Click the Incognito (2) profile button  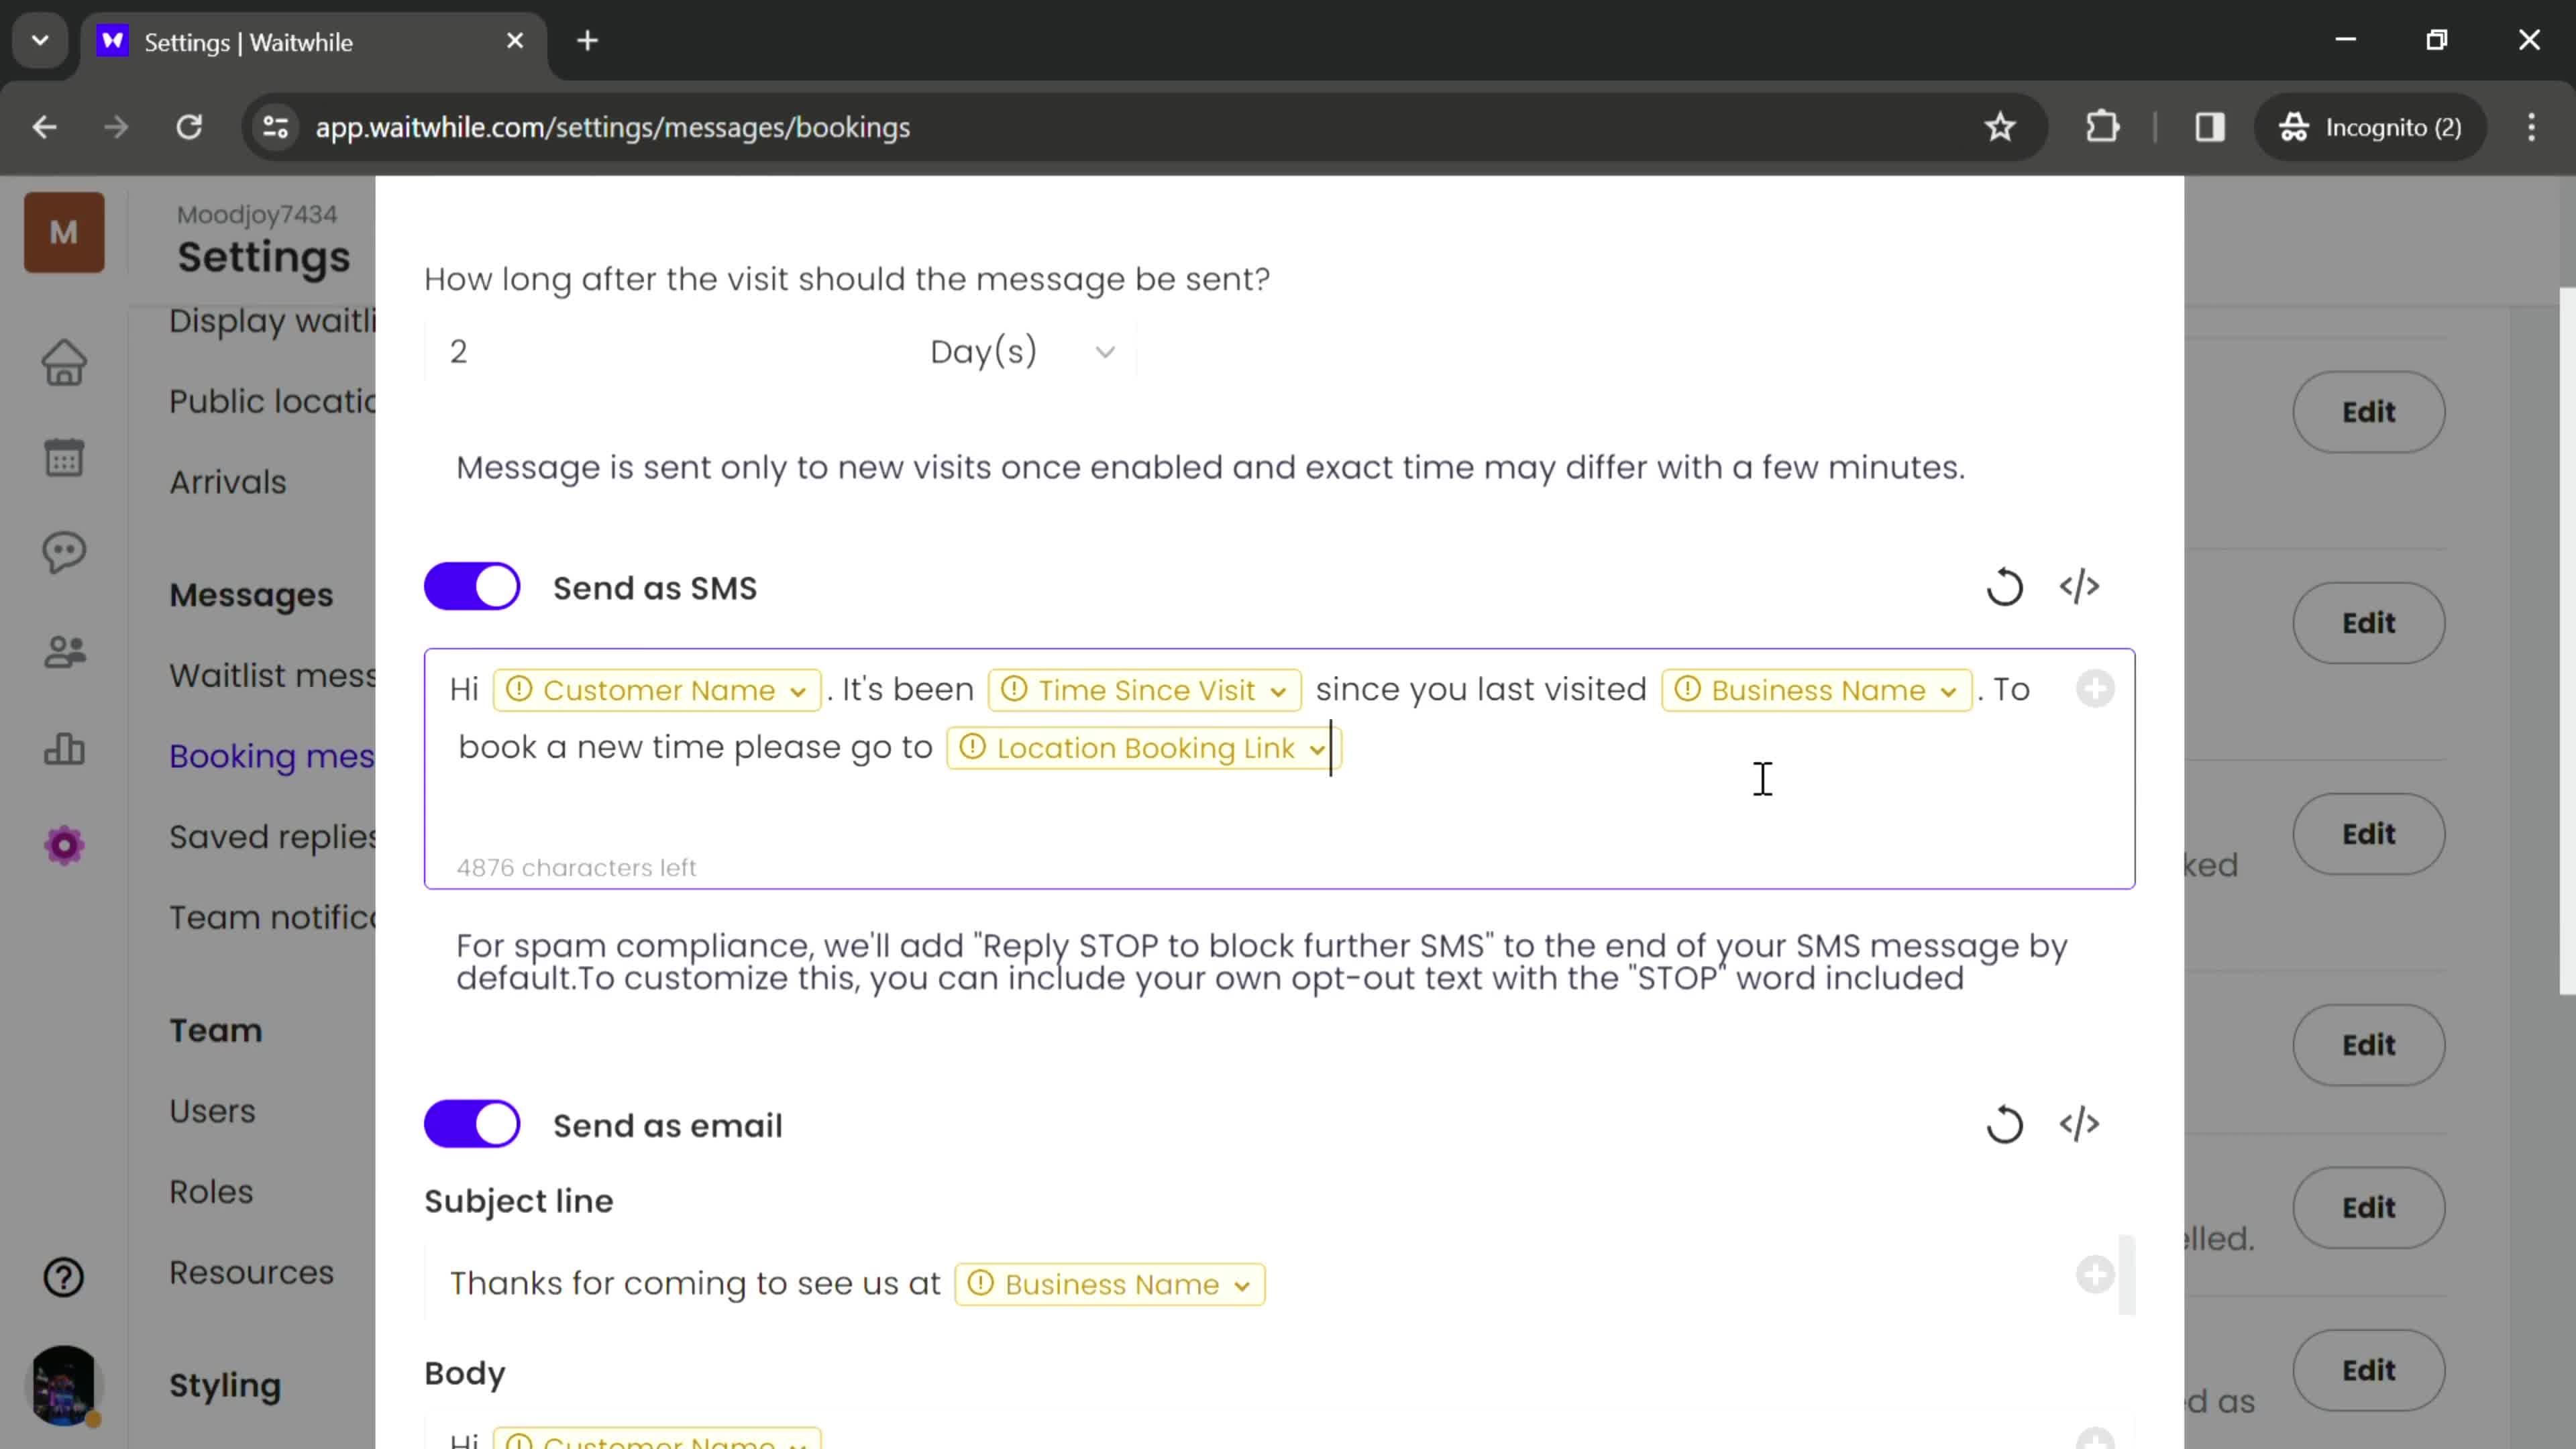(2370, 127)
